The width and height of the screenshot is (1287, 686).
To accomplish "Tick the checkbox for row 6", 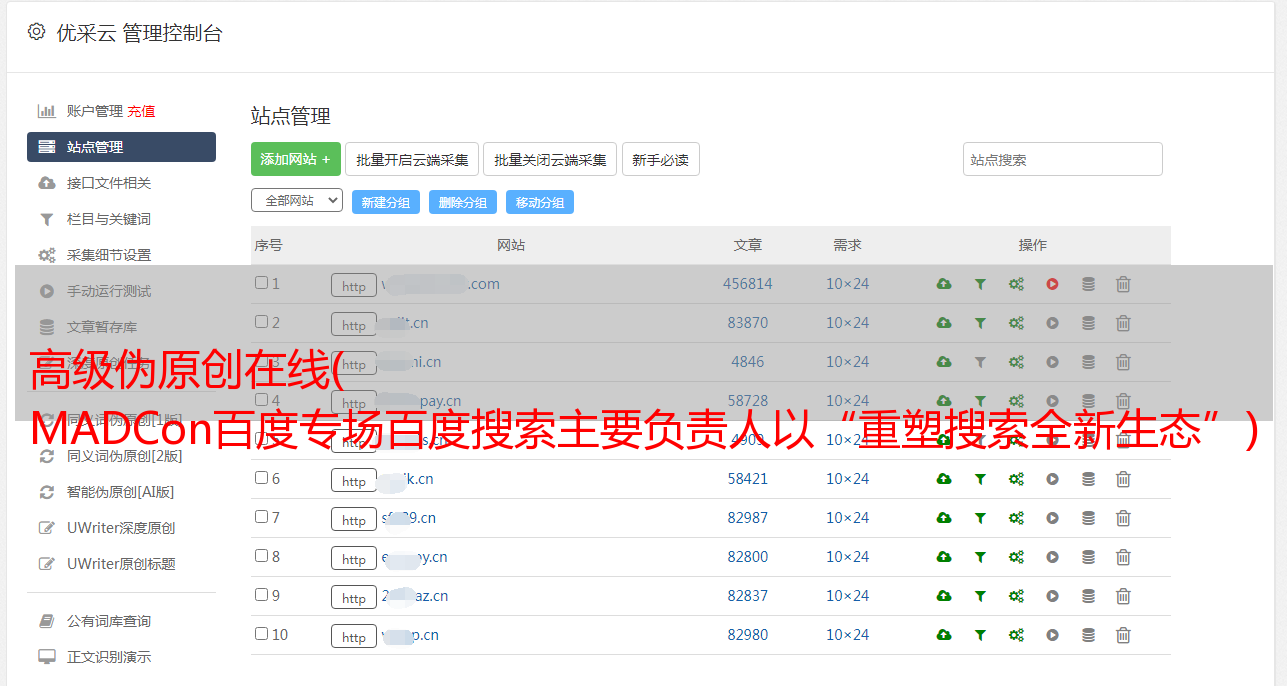I will coord(261,478).
